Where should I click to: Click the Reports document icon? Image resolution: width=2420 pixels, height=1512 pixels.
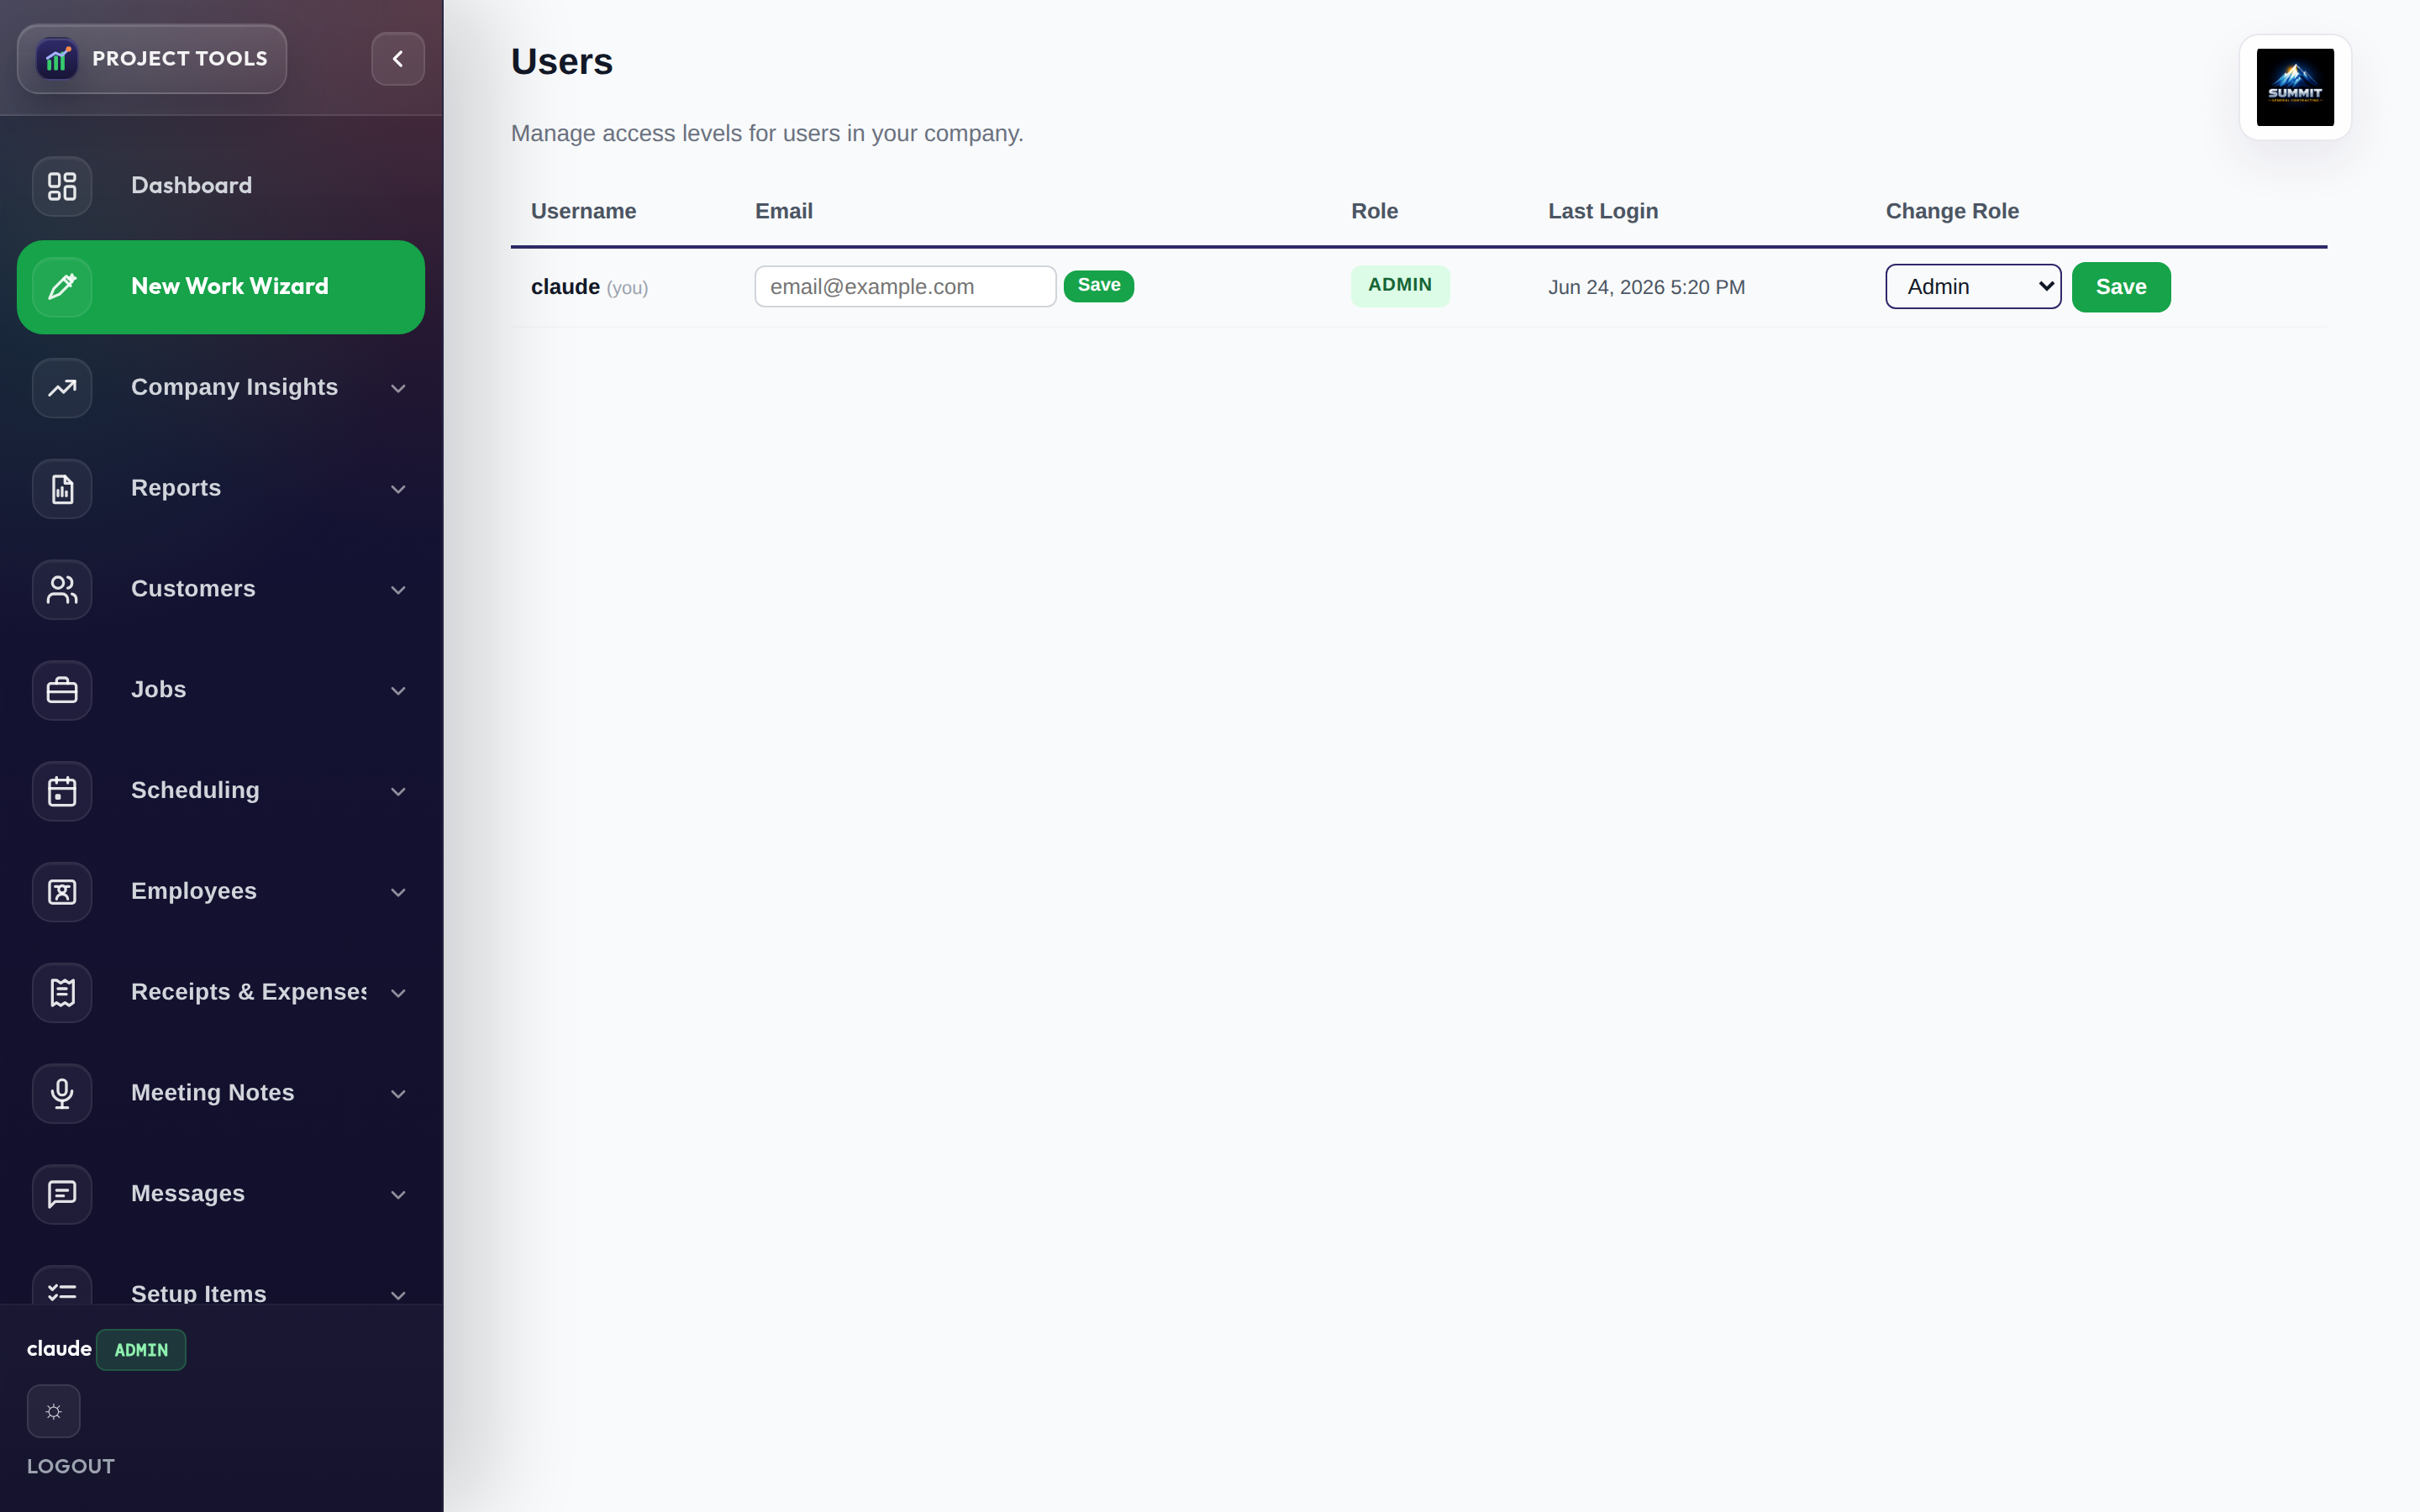click(x=62, y=489)
